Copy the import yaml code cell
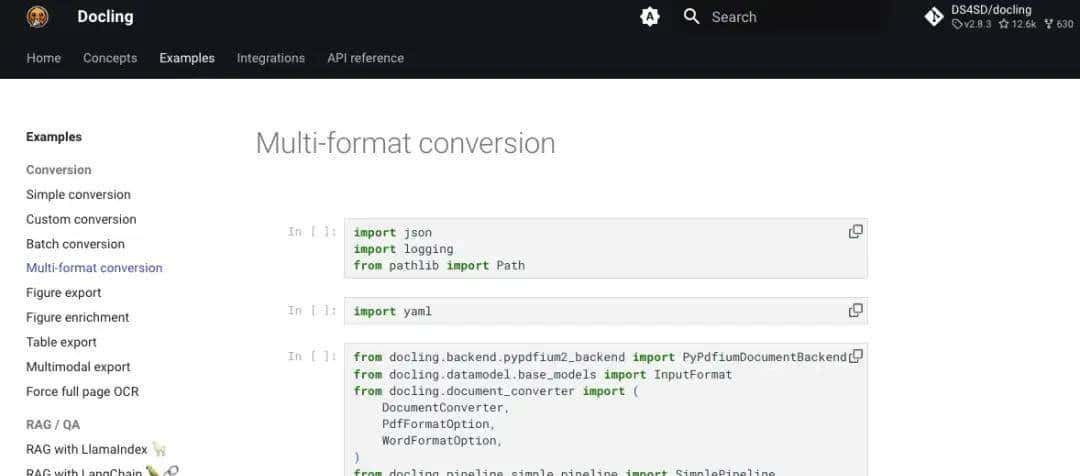This screenshot has width=1080, height=476. point(855,310)
